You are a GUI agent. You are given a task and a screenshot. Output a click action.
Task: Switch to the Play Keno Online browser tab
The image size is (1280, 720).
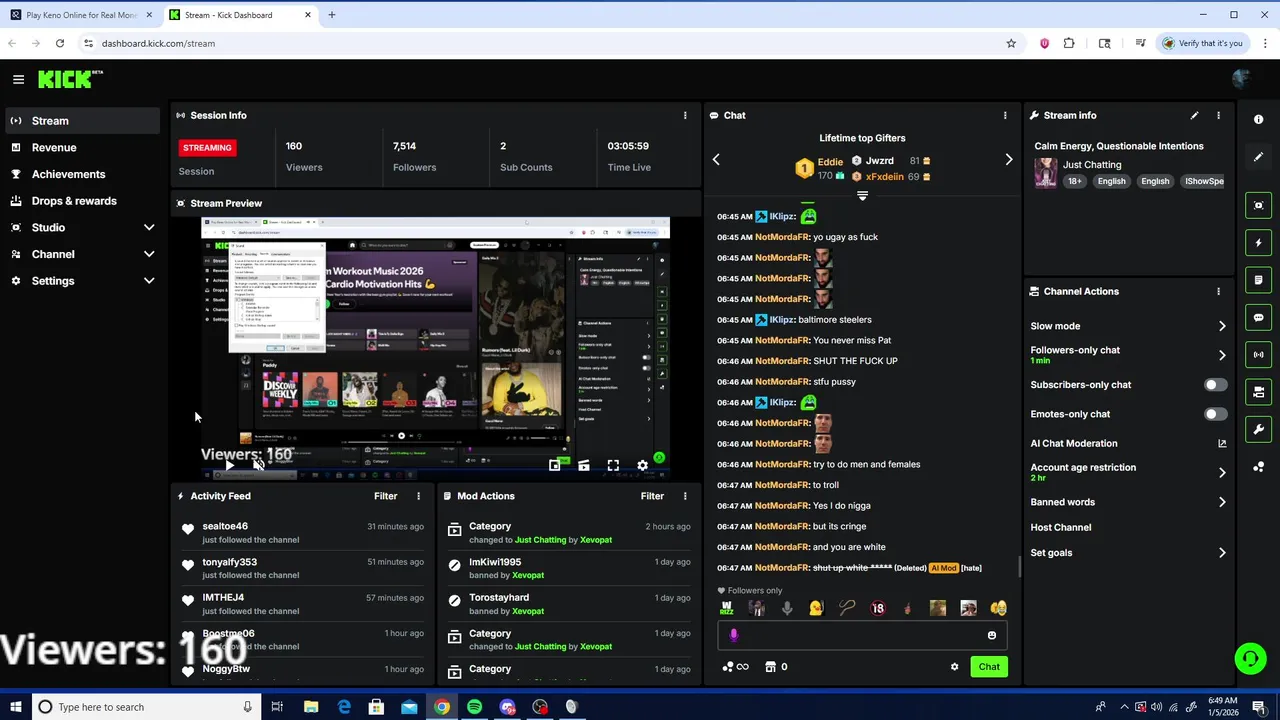tap(82, 15)
